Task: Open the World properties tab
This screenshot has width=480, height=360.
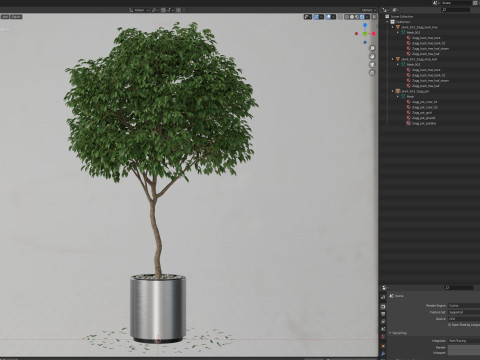Action: point(383,337)
